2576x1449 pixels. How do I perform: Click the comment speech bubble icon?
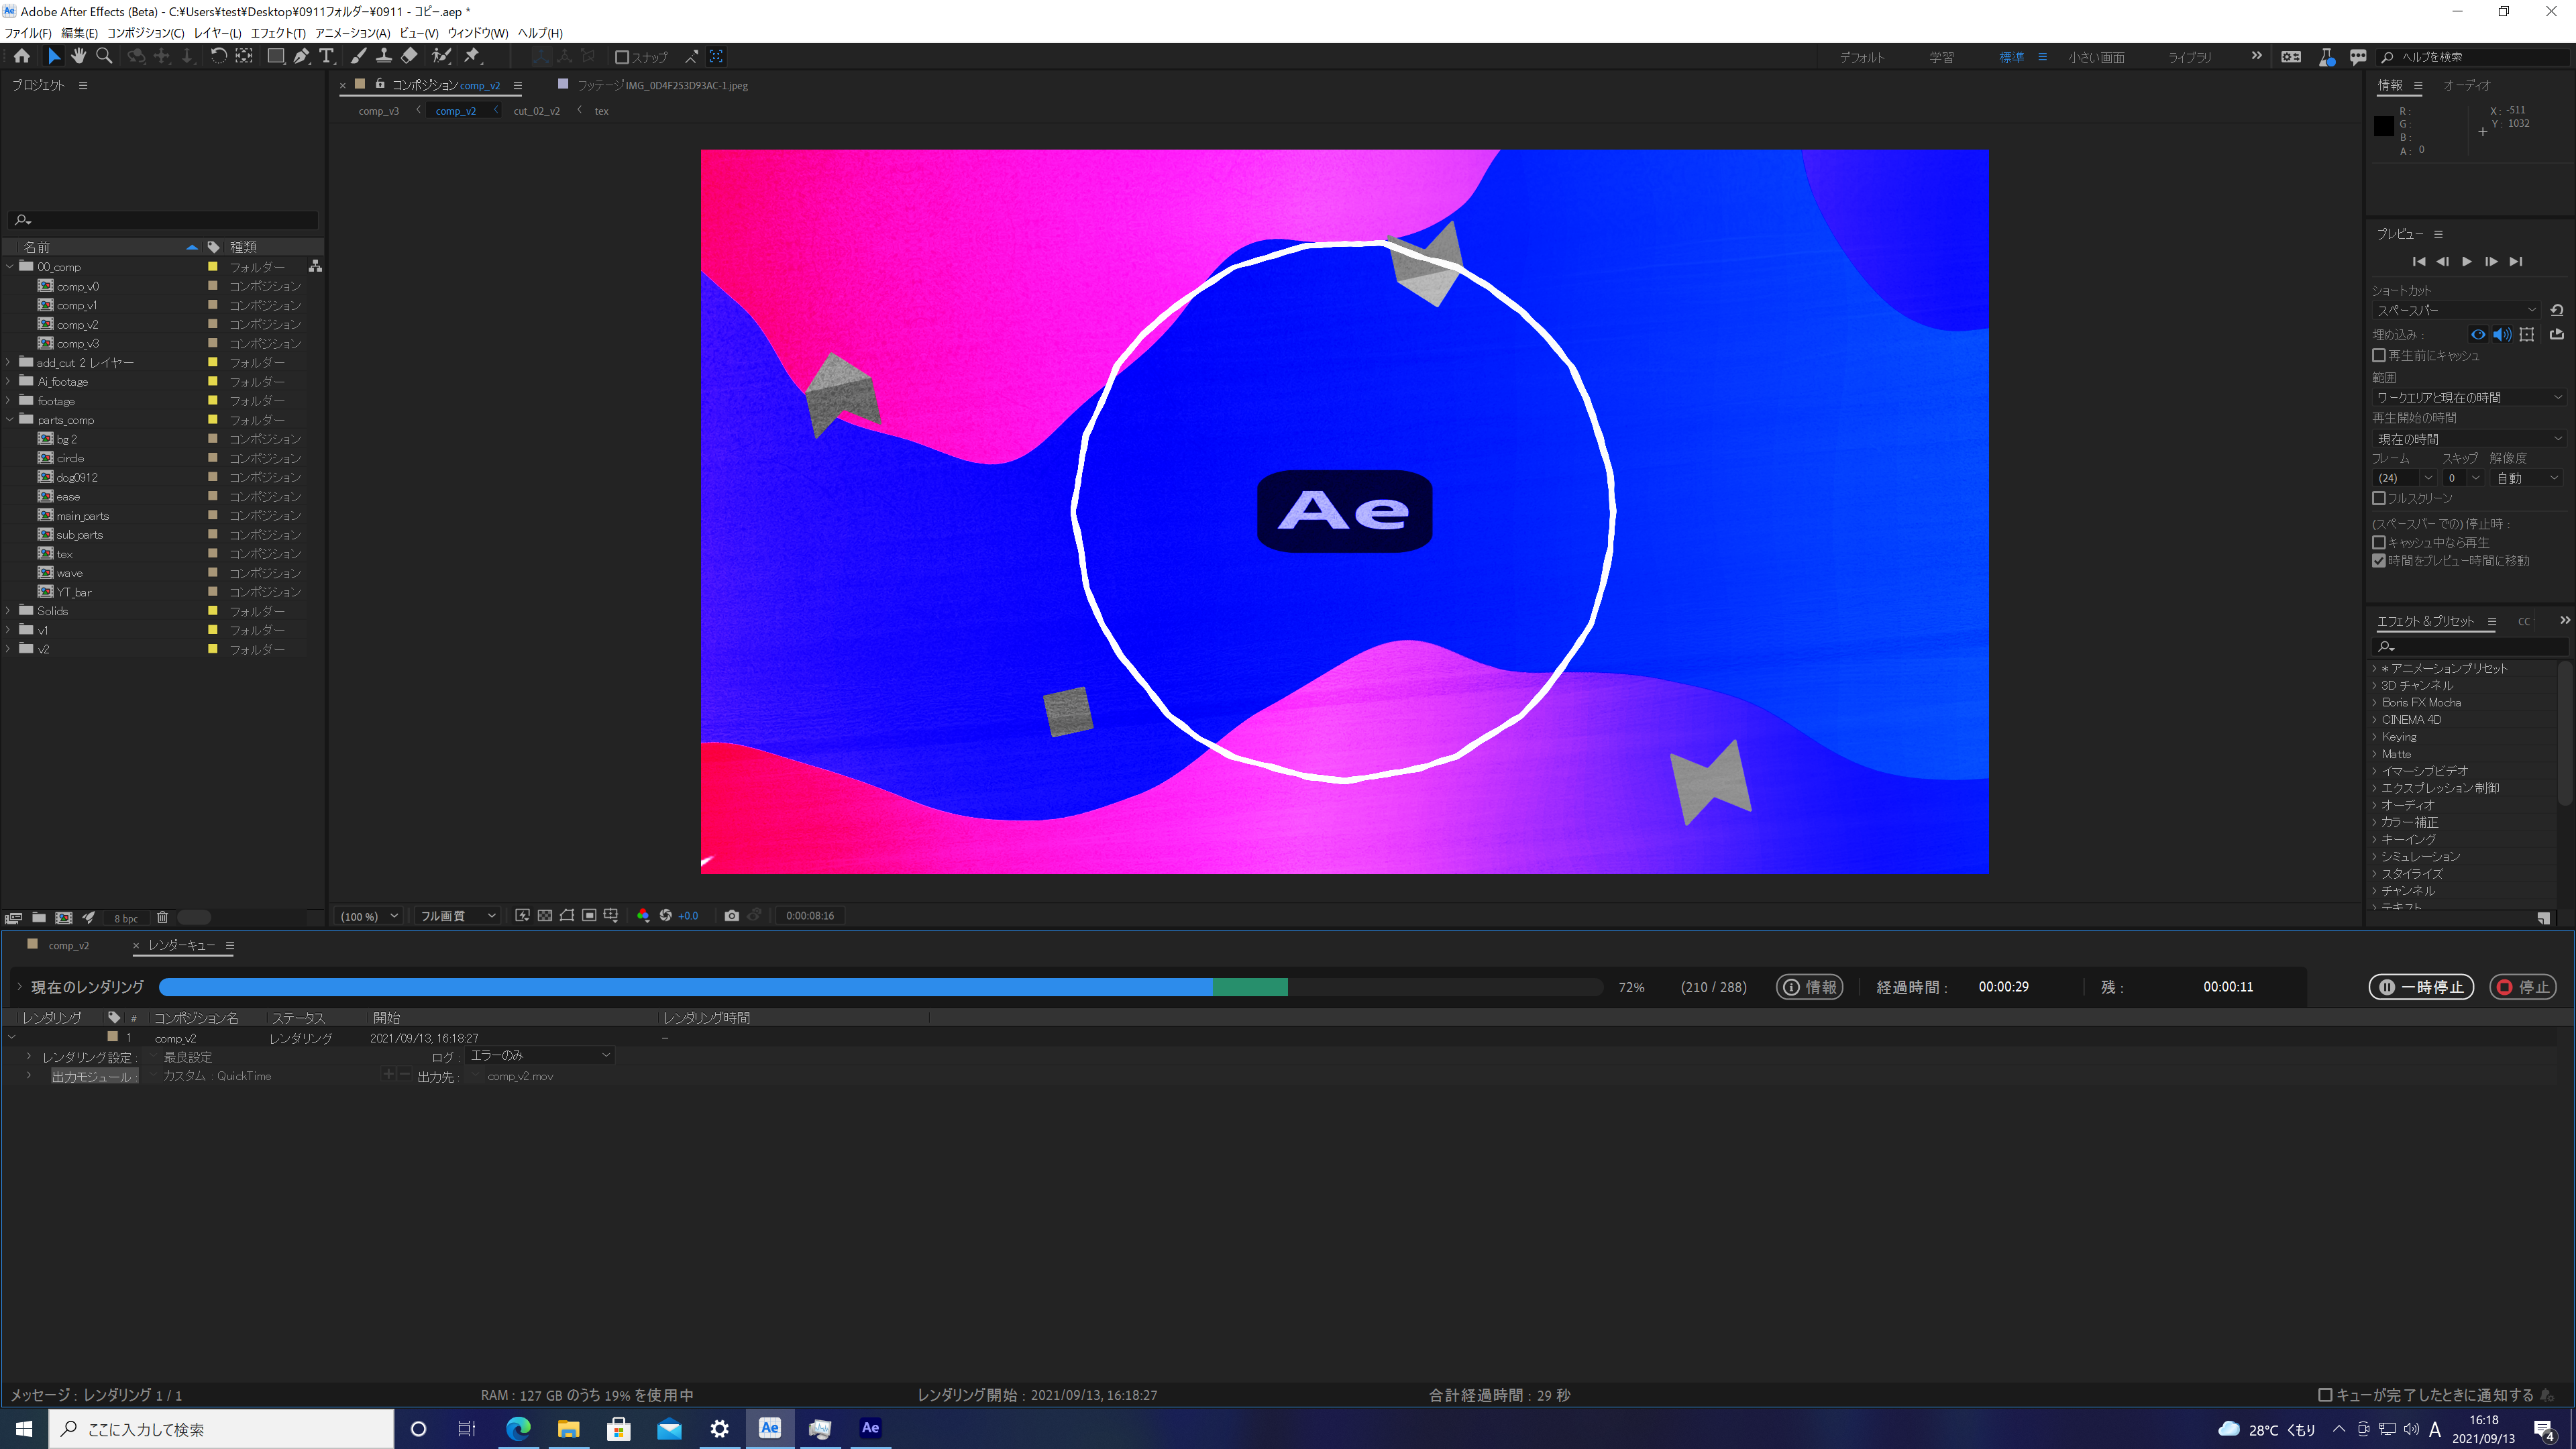tap(2358, 57)
